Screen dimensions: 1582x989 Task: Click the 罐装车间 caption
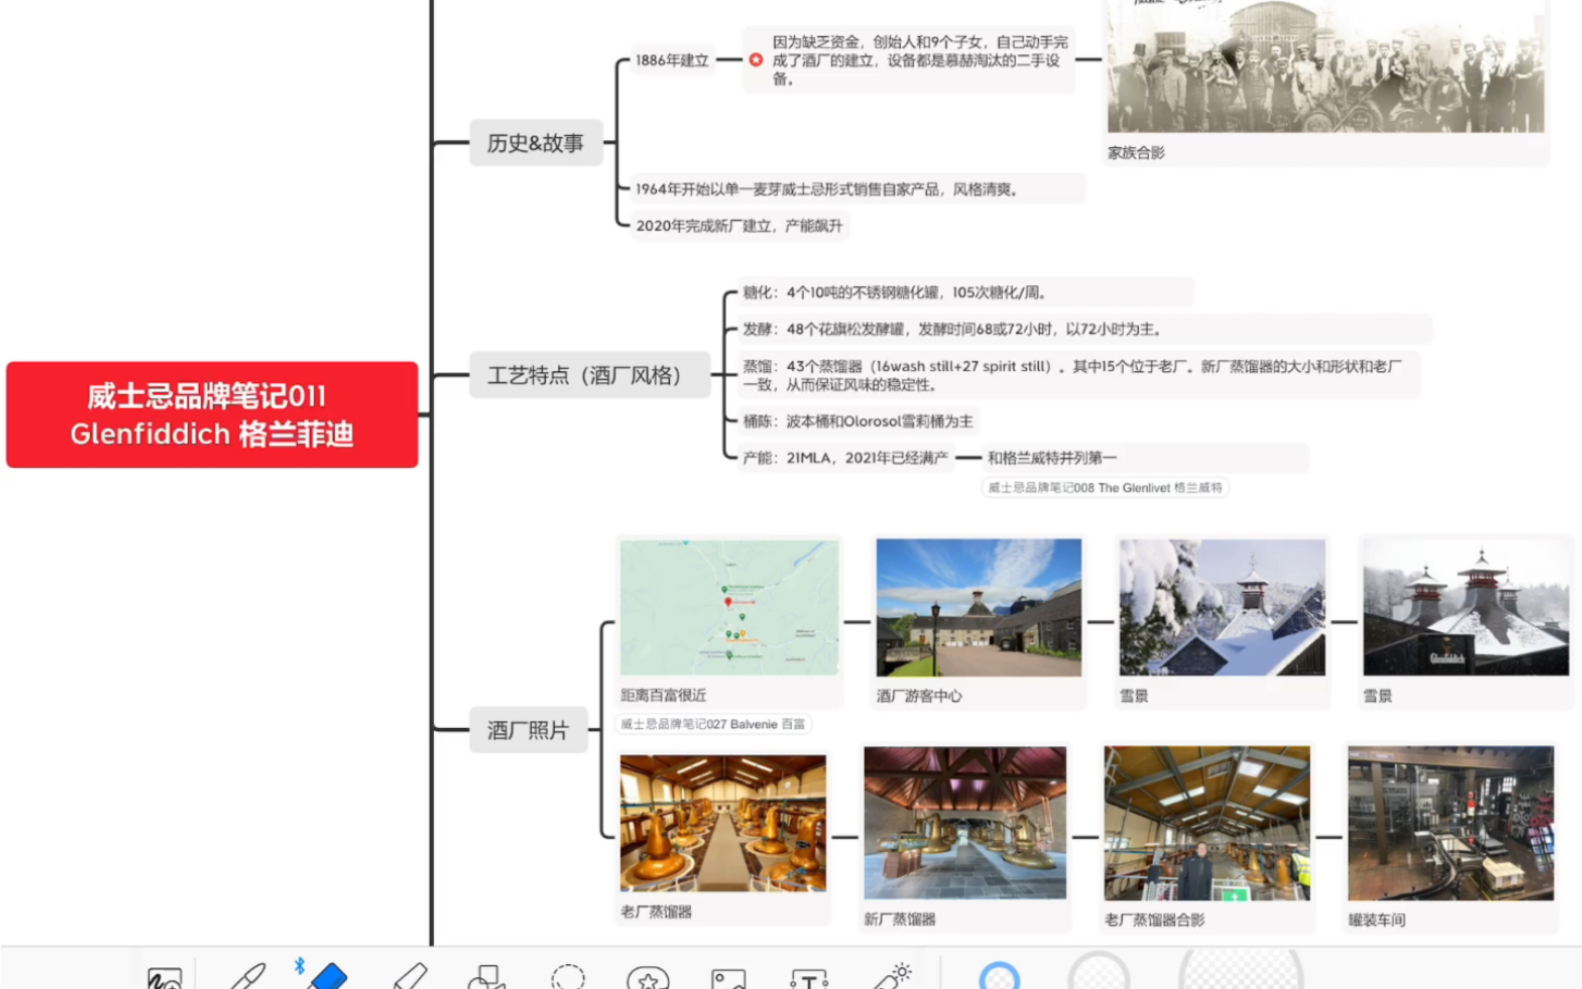(1377, 920)
